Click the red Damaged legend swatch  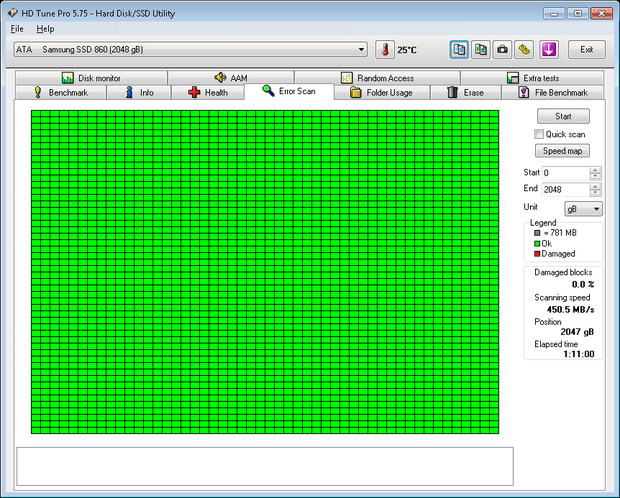click(x=537, y=254)
